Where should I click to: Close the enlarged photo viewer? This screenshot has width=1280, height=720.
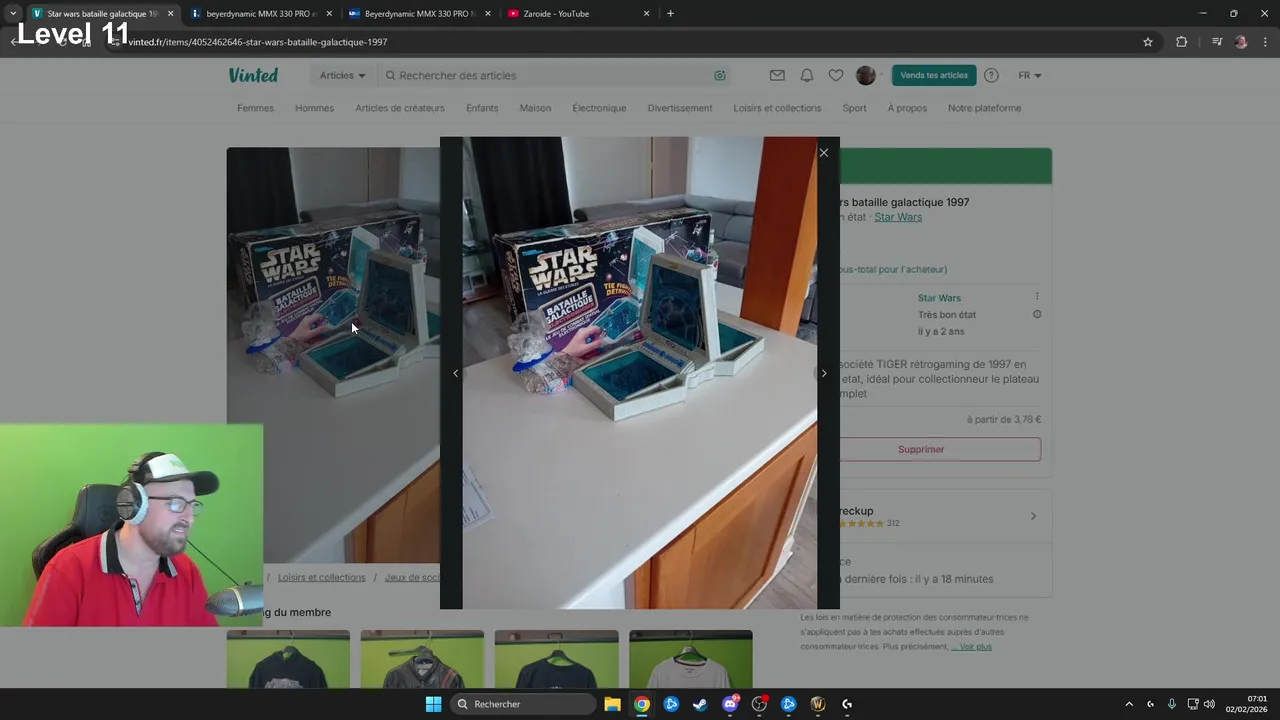[824, 153]
